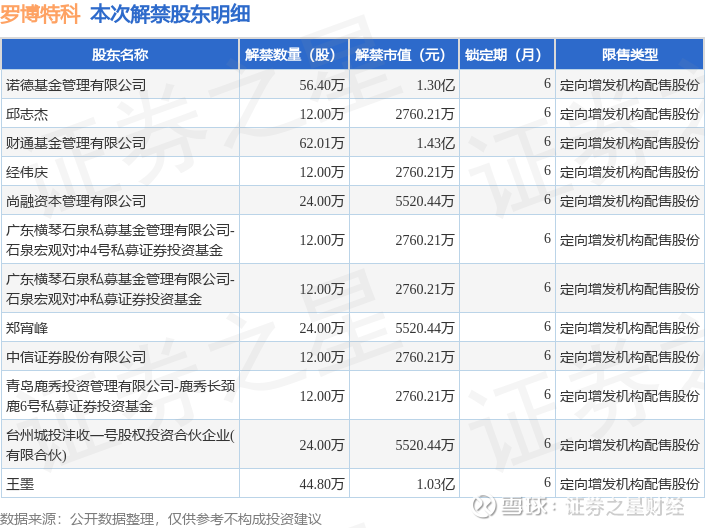705x528 pixels.
Task: Click 台州城投's 24.00万 quantity
Action: pyautogui.click(x=321, y=445)
